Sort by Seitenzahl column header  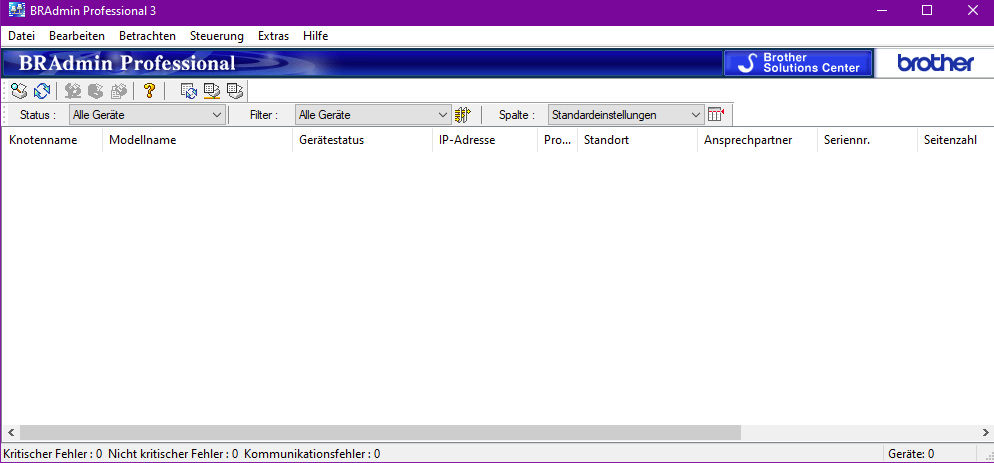pyautogui.click(x=955, y=140)
